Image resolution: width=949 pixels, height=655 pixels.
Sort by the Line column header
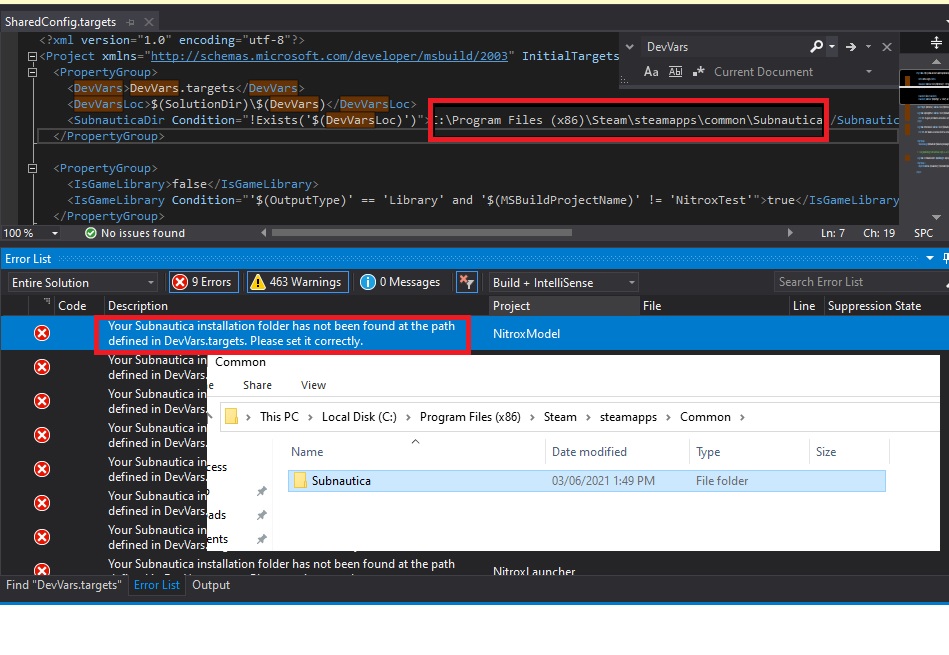click(804, 306)
